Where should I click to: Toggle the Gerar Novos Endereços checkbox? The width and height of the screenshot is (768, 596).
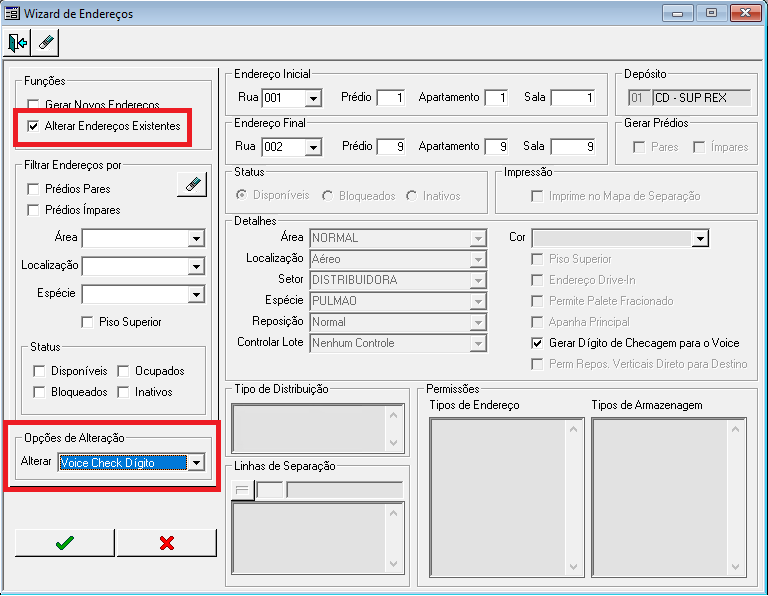[33, 105]
